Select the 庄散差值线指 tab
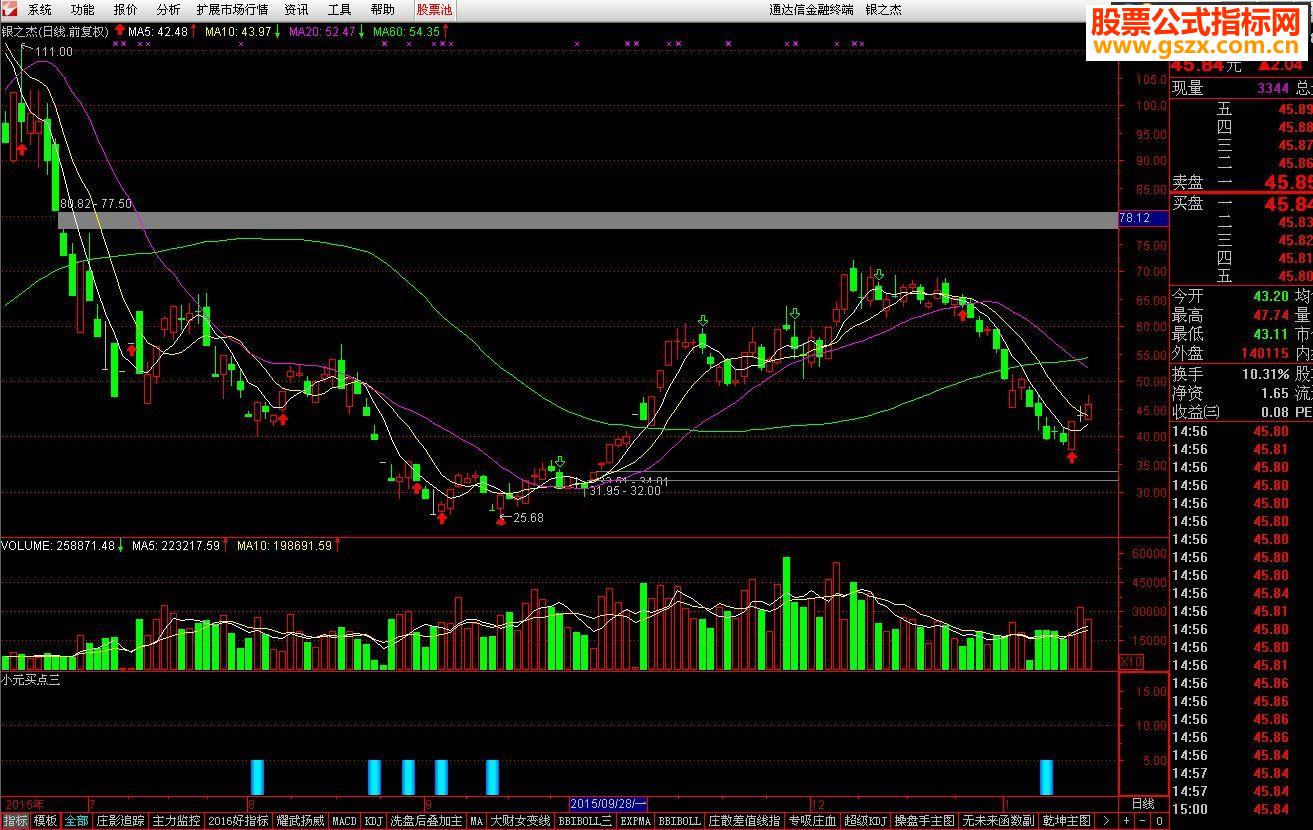The height and width of the screenshot is (830, 1313). [744, 821]
